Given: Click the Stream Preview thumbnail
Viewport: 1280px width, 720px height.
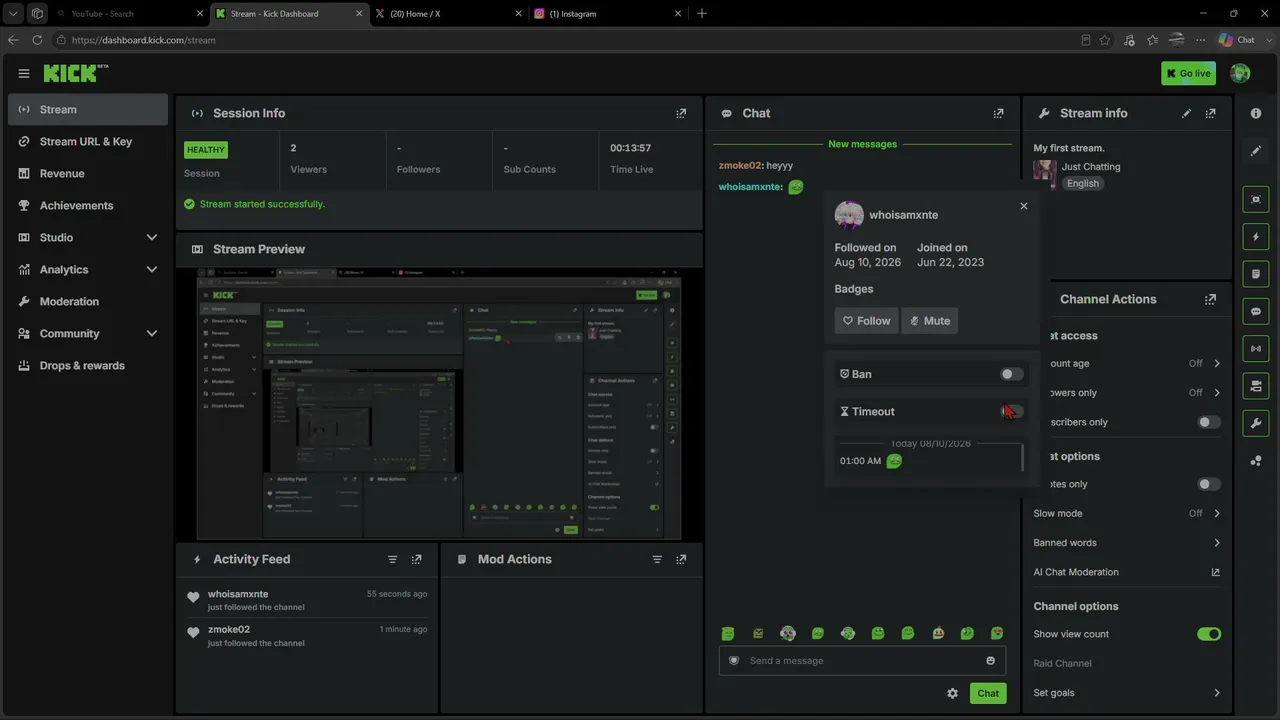Looking at the screenshot, I should 439,403.
